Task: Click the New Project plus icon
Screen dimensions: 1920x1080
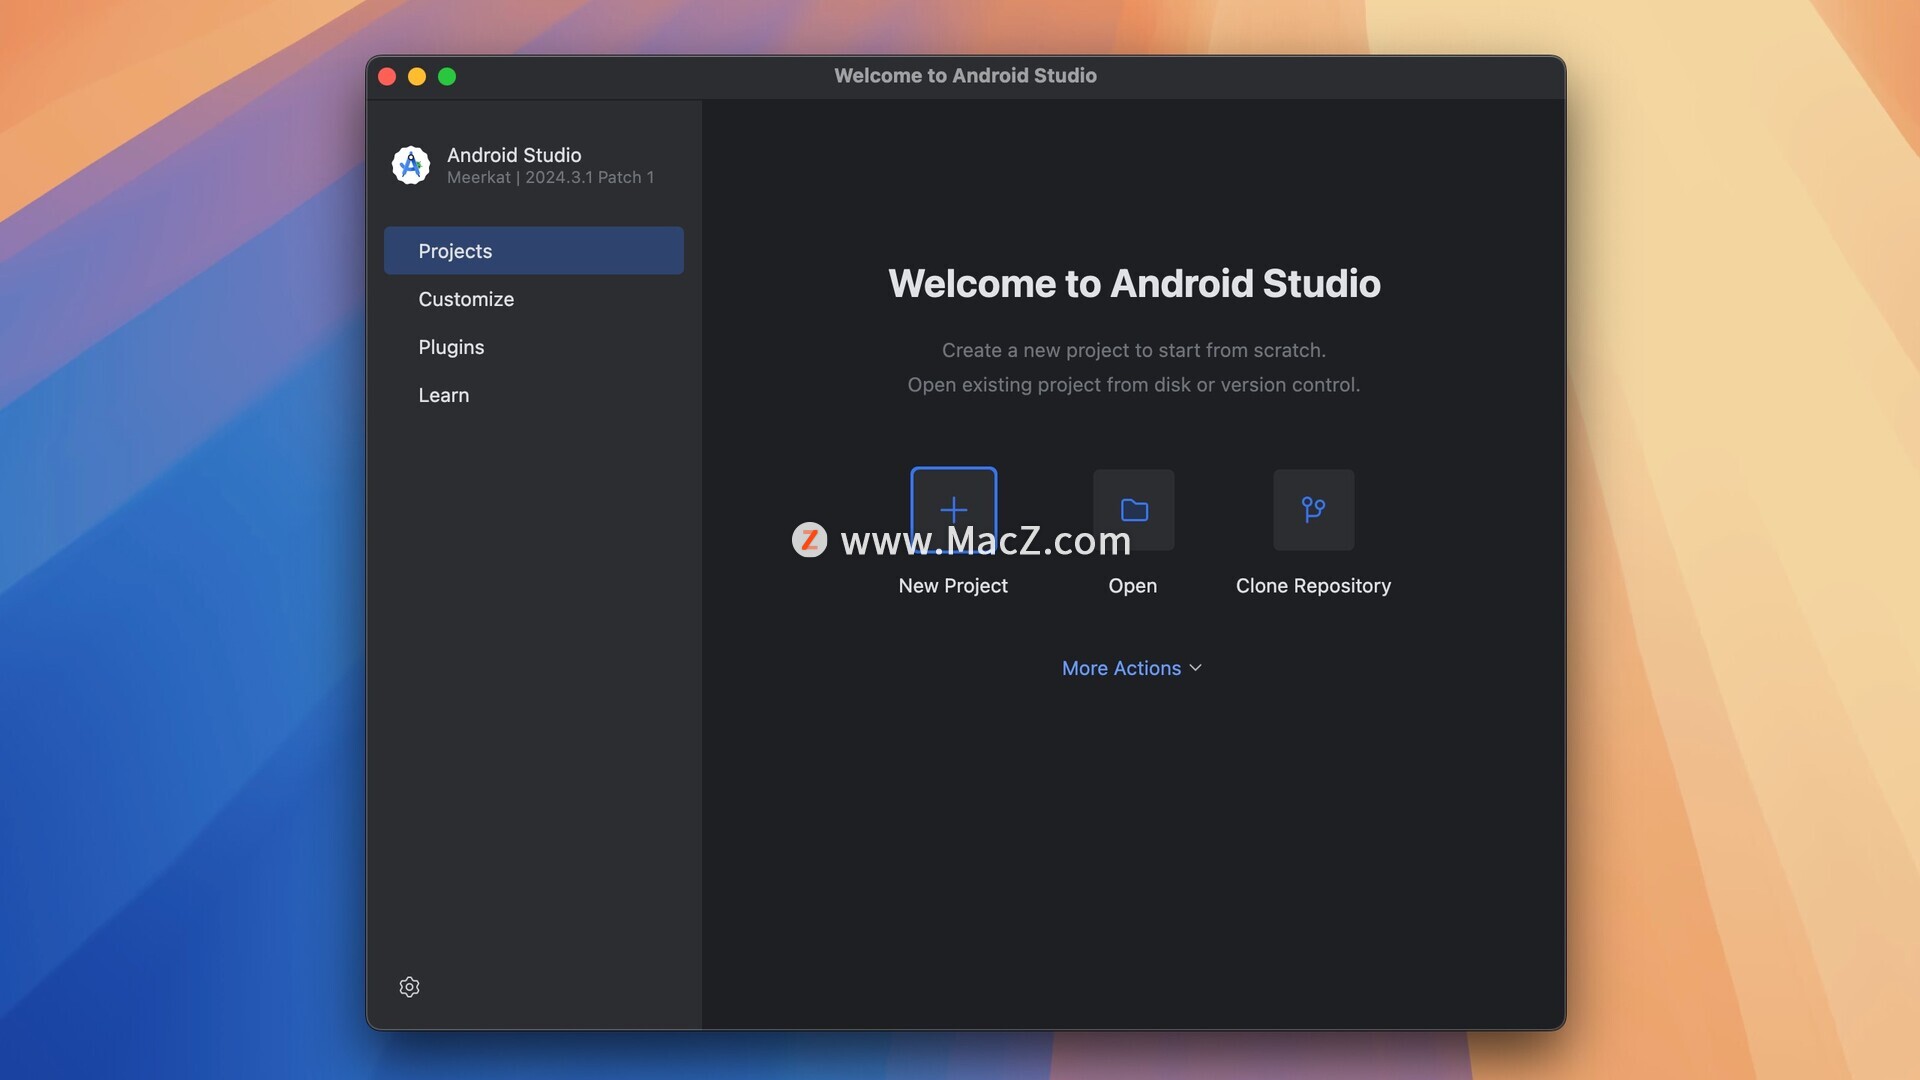Action: tap(953, 510)
